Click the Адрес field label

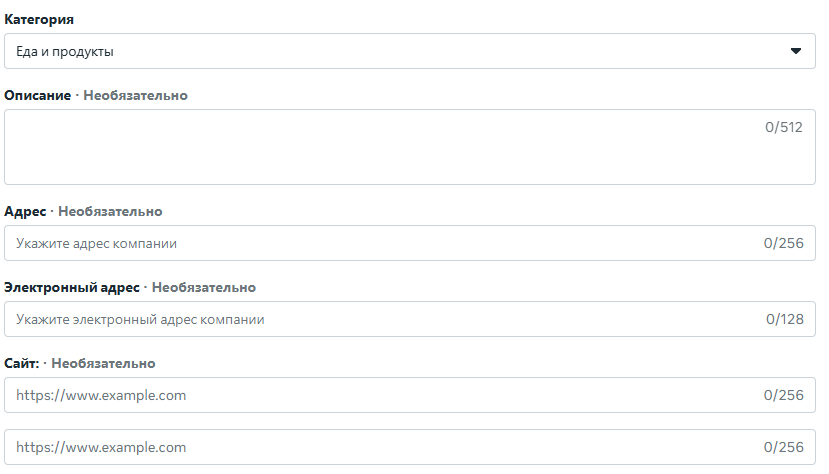click(25, 211)
